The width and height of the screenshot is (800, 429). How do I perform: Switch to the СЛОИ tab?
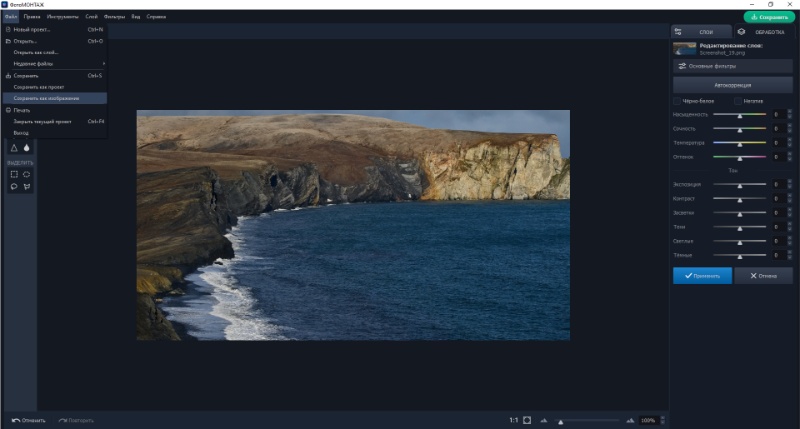tap(702, 32)
